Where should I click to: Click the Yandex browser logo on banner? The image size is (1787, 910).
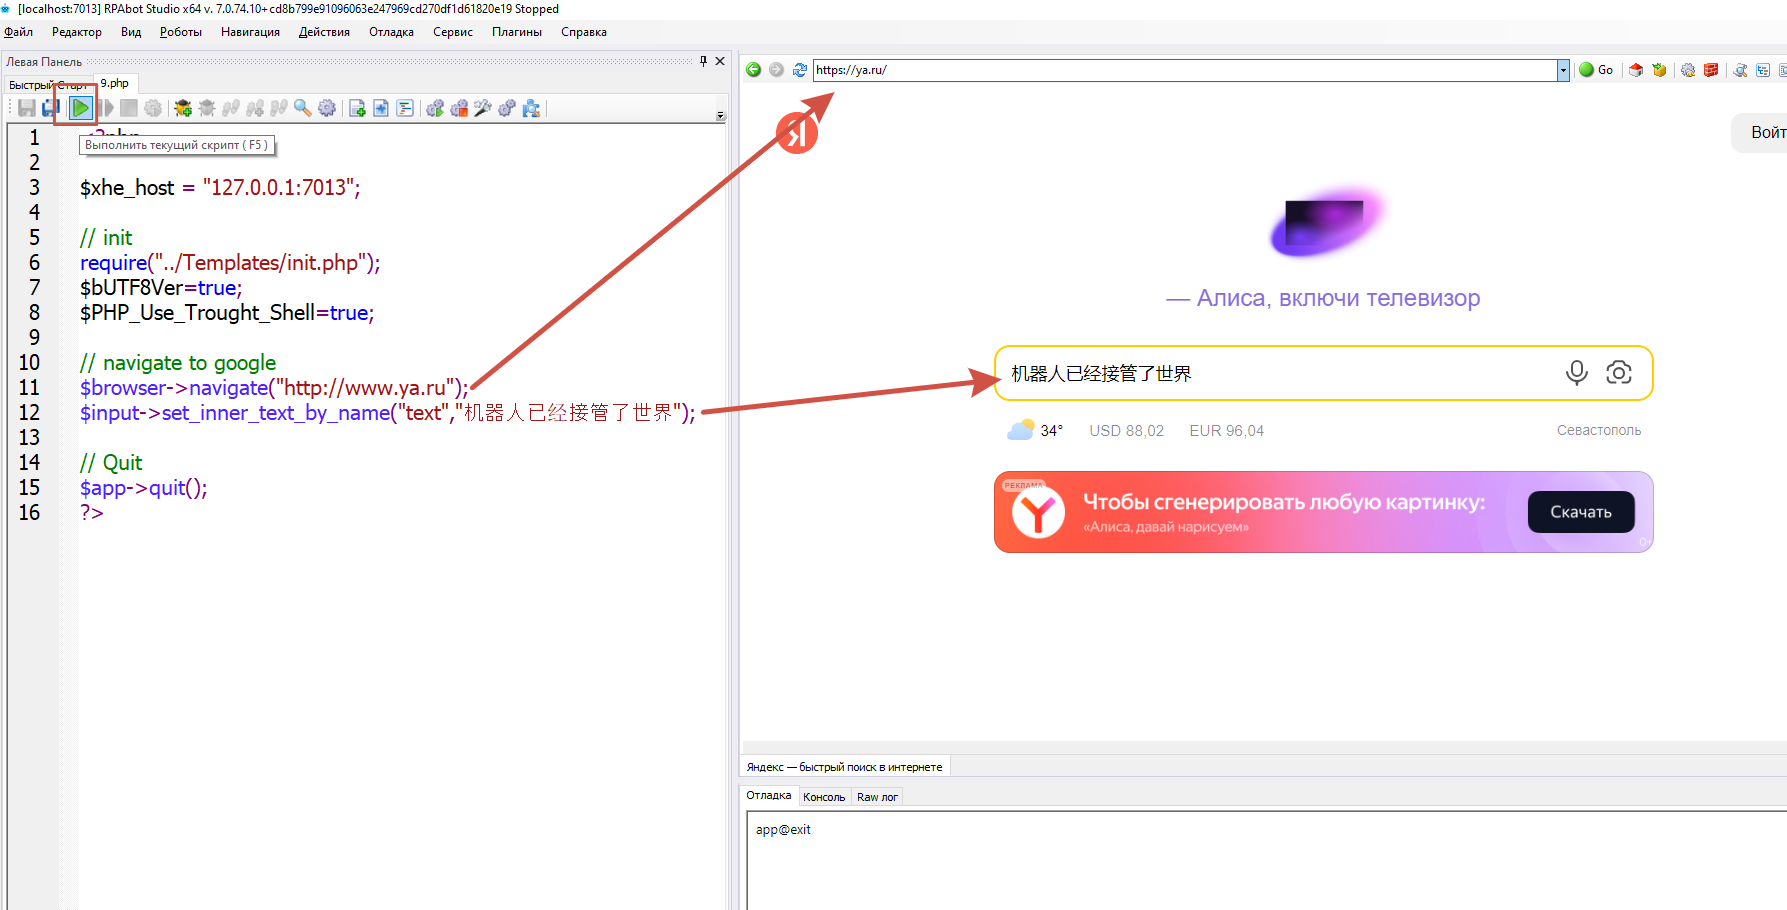1038,513
